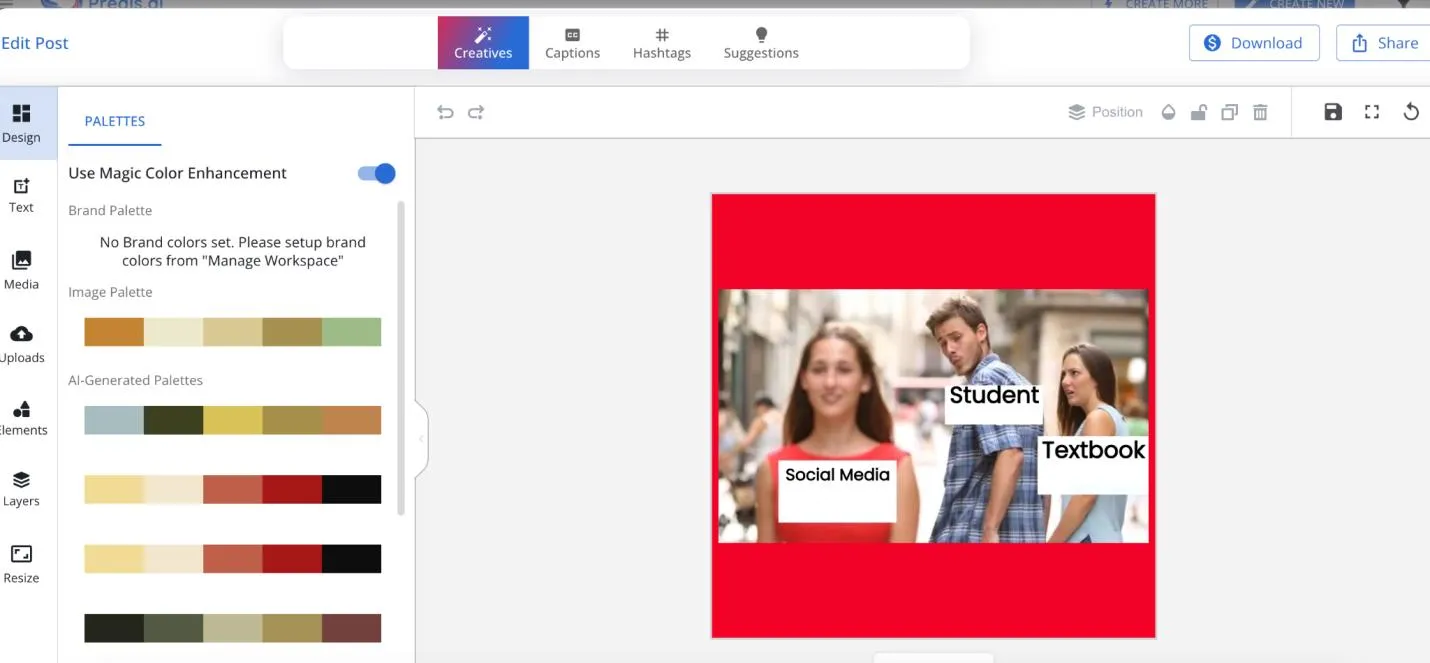Screen dimensions: 1430x663
Task: Select the PALETTES tab
Action: [115, 121]
